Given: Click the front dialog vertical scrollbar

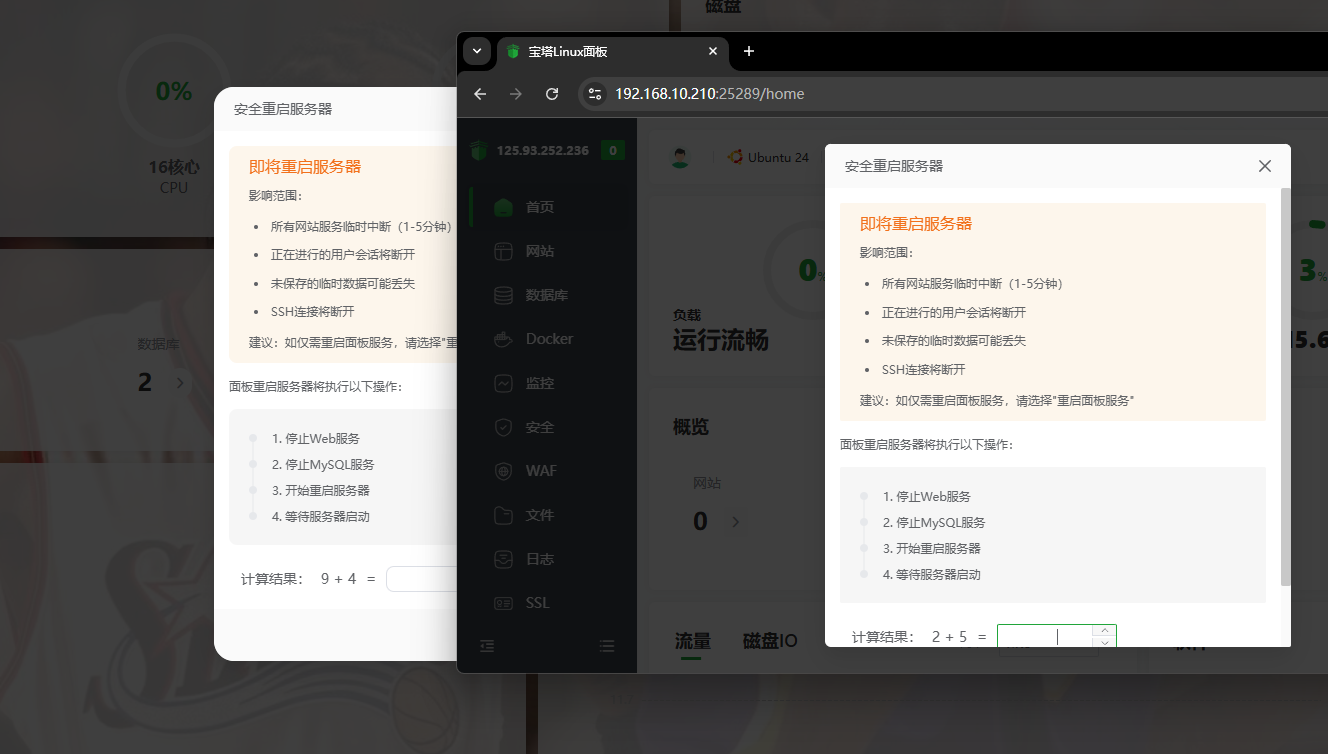Looking at the screenshot, I should point(1286,386).
